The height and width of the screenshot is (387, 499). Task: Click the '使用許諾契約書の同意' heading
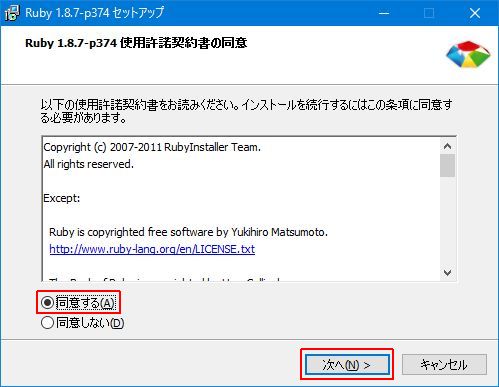tap(183, 43)
